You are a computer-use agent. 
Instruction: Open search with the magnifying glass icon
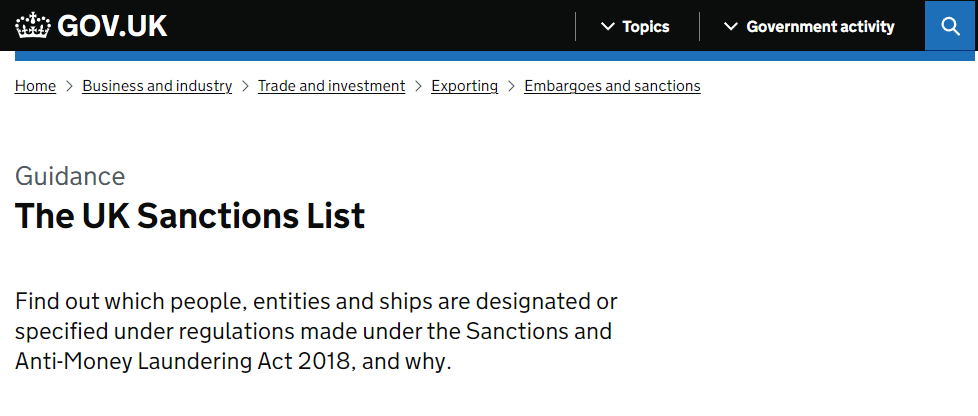(951, 26)
